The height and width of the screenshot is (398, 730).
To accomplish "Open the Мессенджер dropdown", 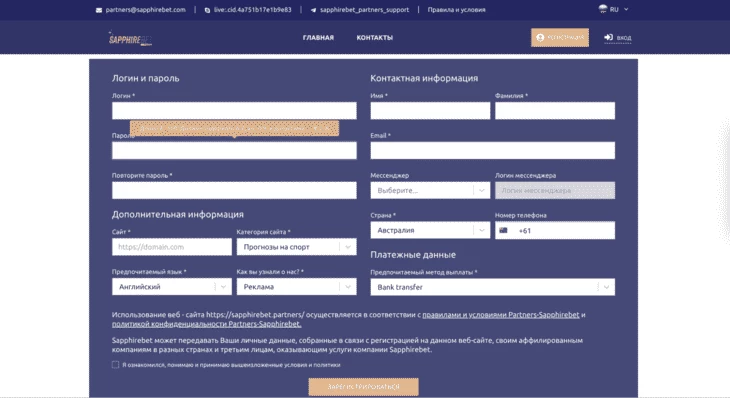I will pyautogui.click(x=430, y=190).
